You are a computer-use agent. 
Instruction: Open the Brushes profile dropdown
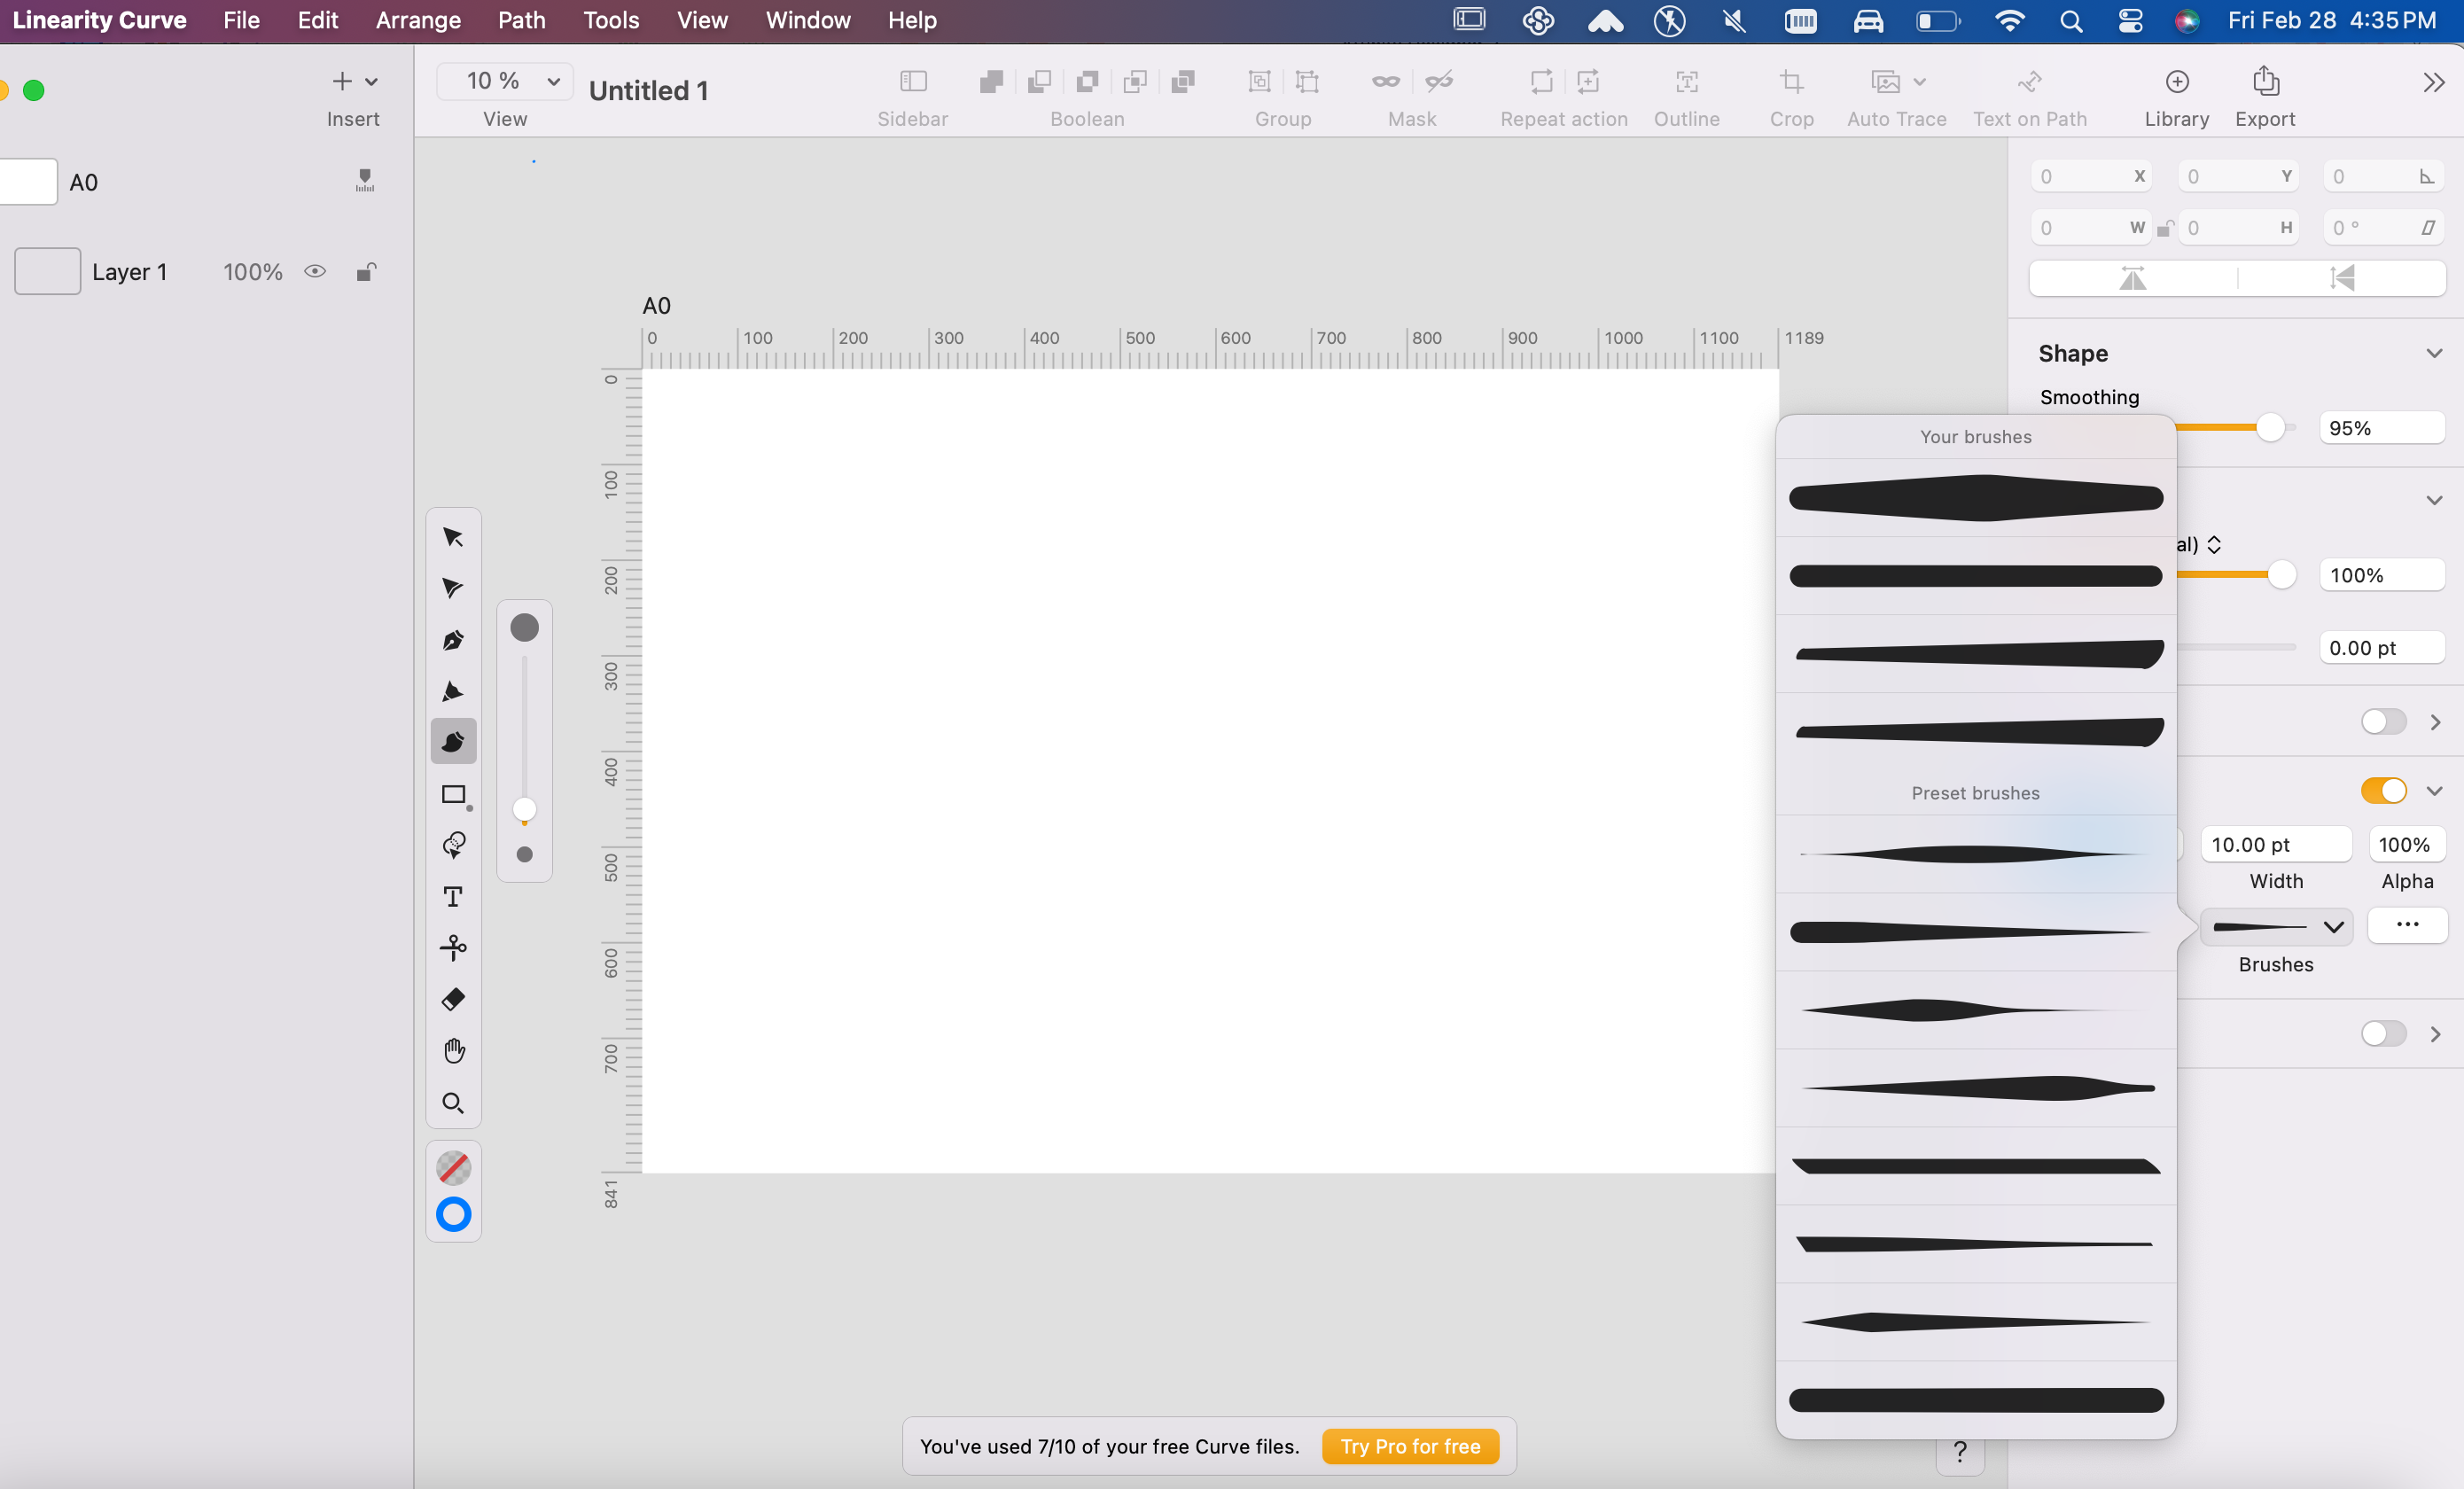pyautogui.click(x=2277, y=927)
